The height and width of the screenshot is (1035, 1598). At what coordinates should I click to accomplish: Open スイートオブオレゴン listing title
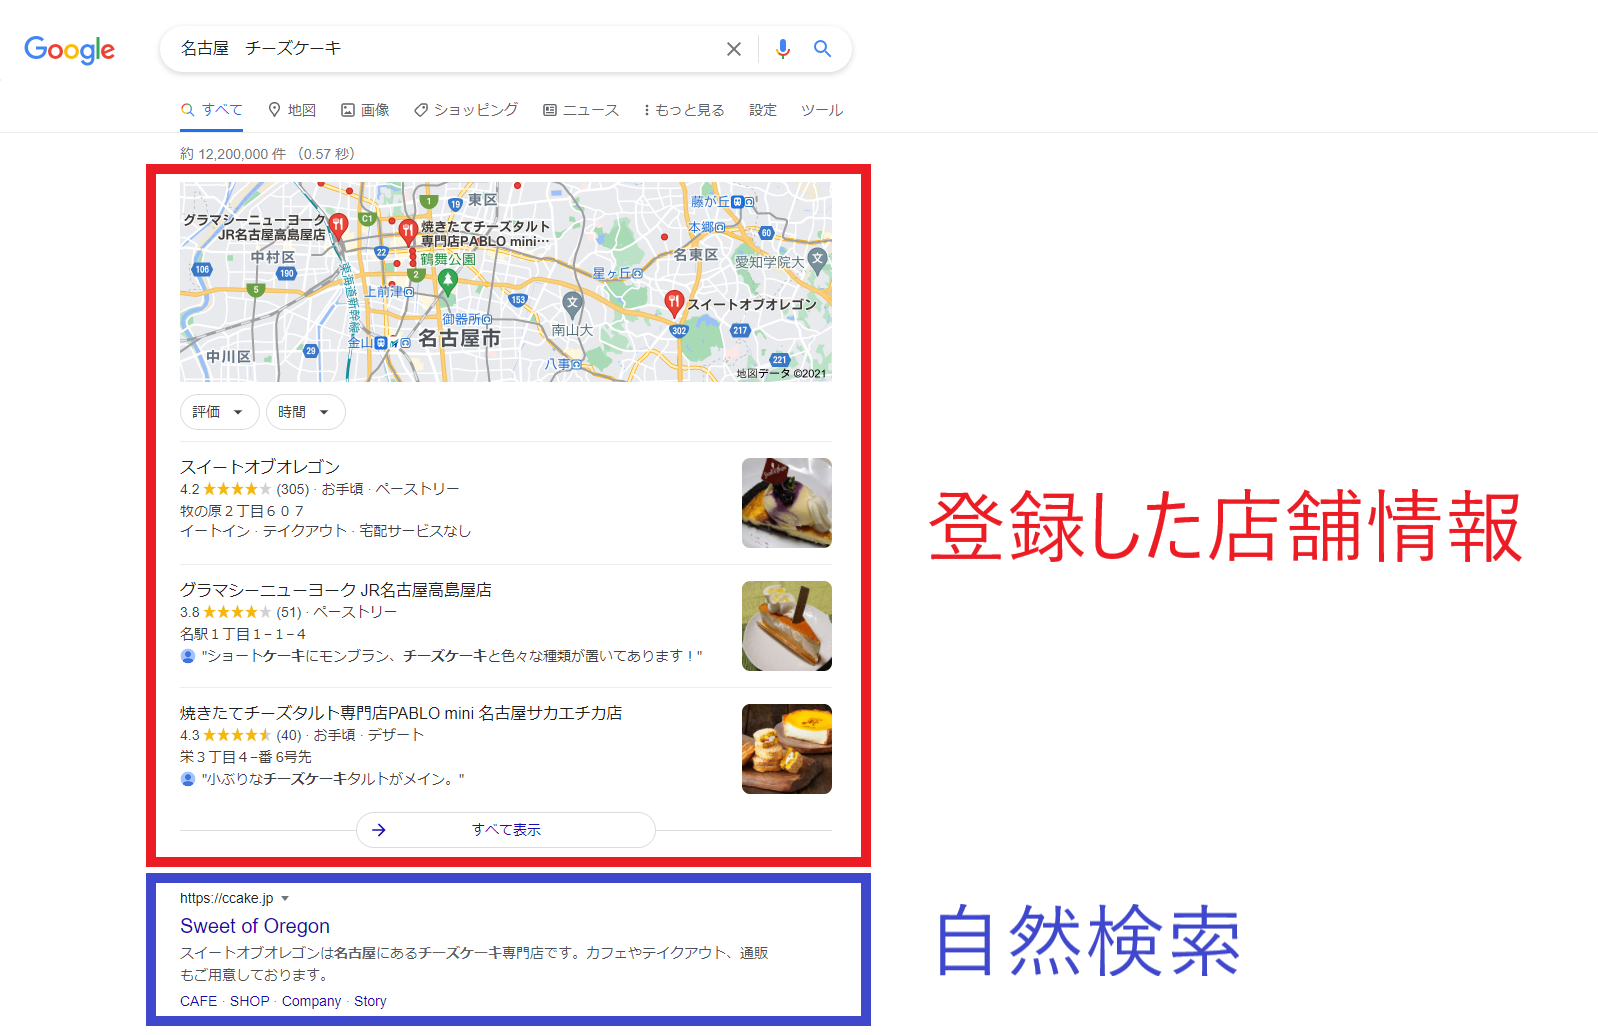coord(260,467)
